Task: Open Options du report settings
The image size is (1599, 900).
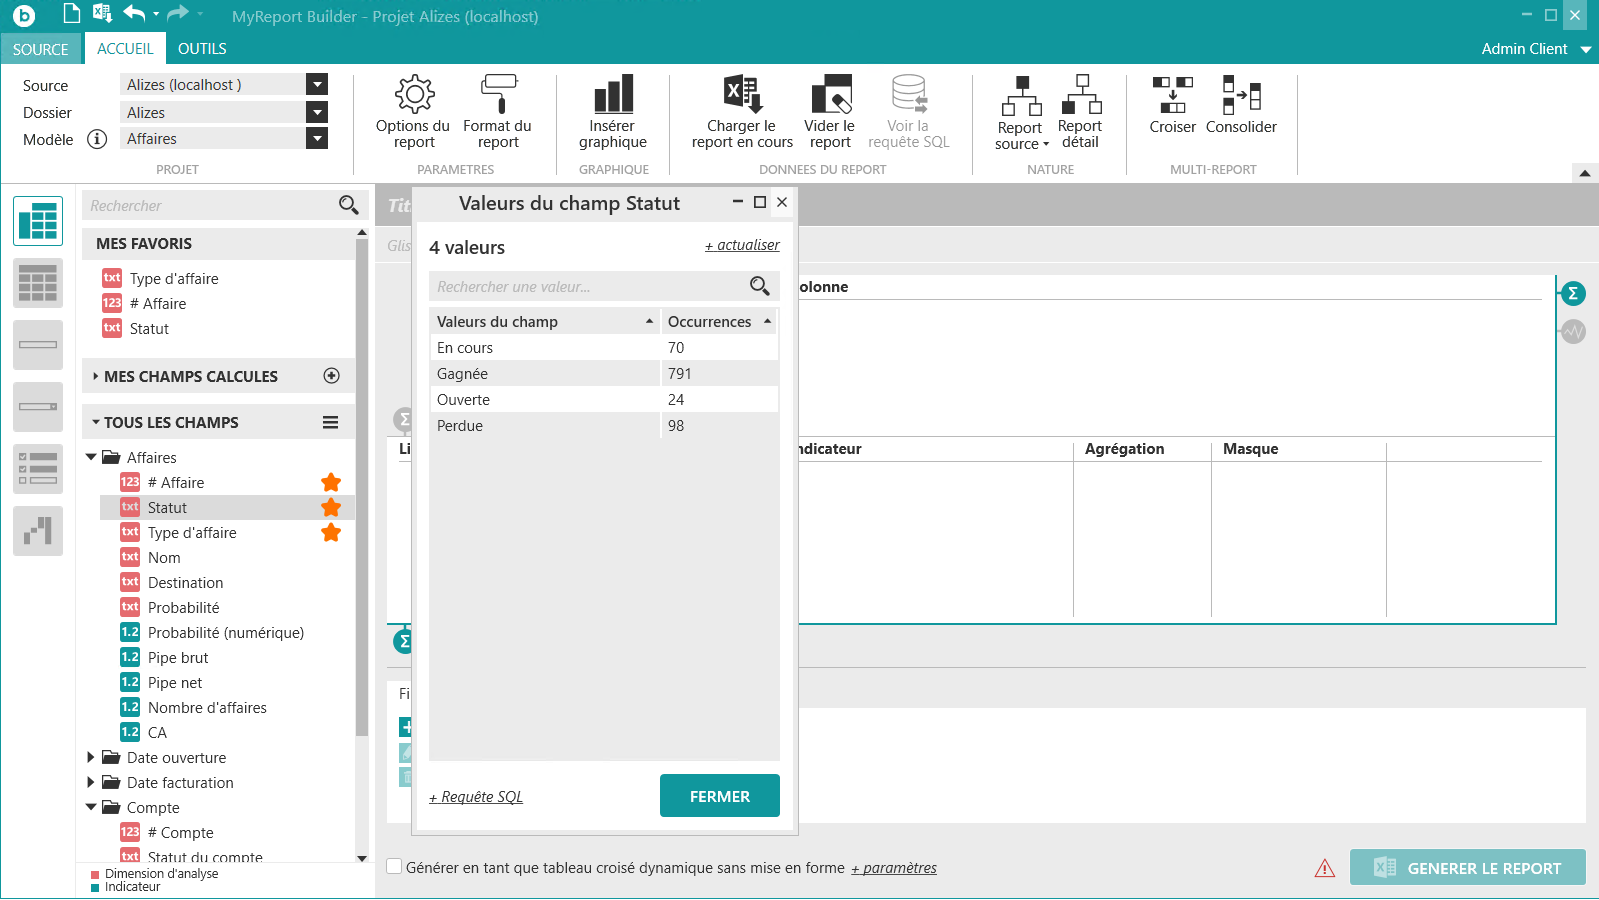Action: click(413, 111)
